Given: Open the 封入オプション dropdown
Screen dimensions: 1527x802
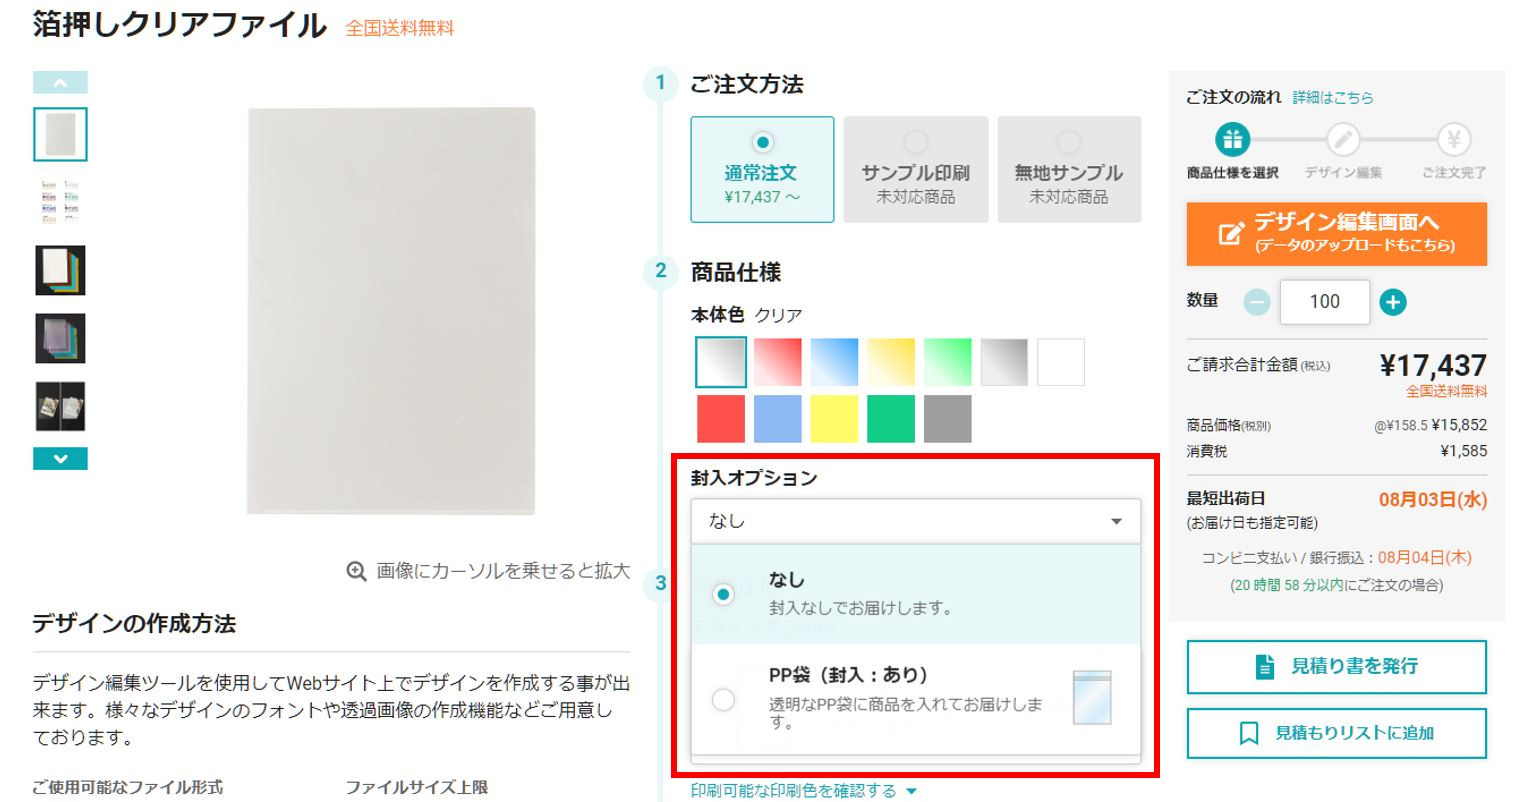Looking at the screenshot, I should coord(916,521).
